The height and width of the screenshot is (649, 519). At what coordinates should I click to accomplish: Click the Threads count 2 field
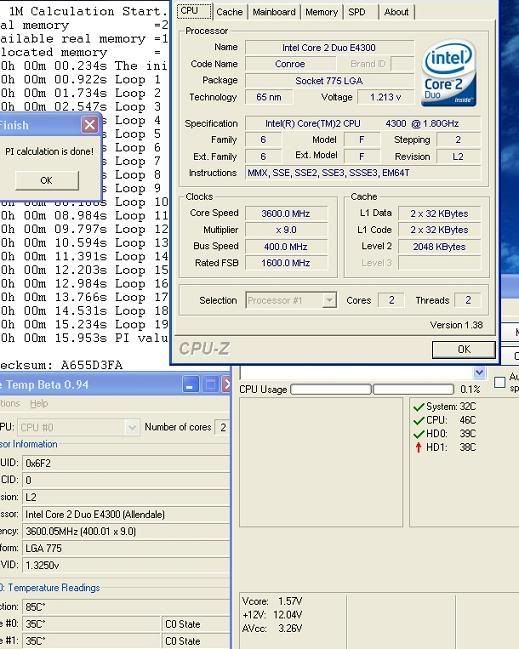pyautogui.click(x=468, y=300)
